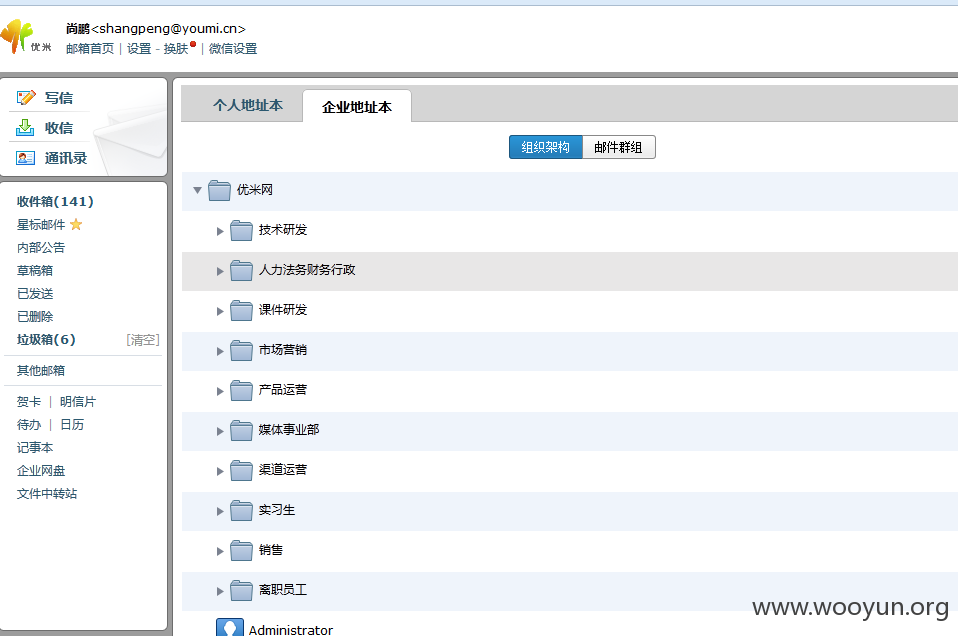
Task: Open 企业网盘 link
Action: click(41, 471)
